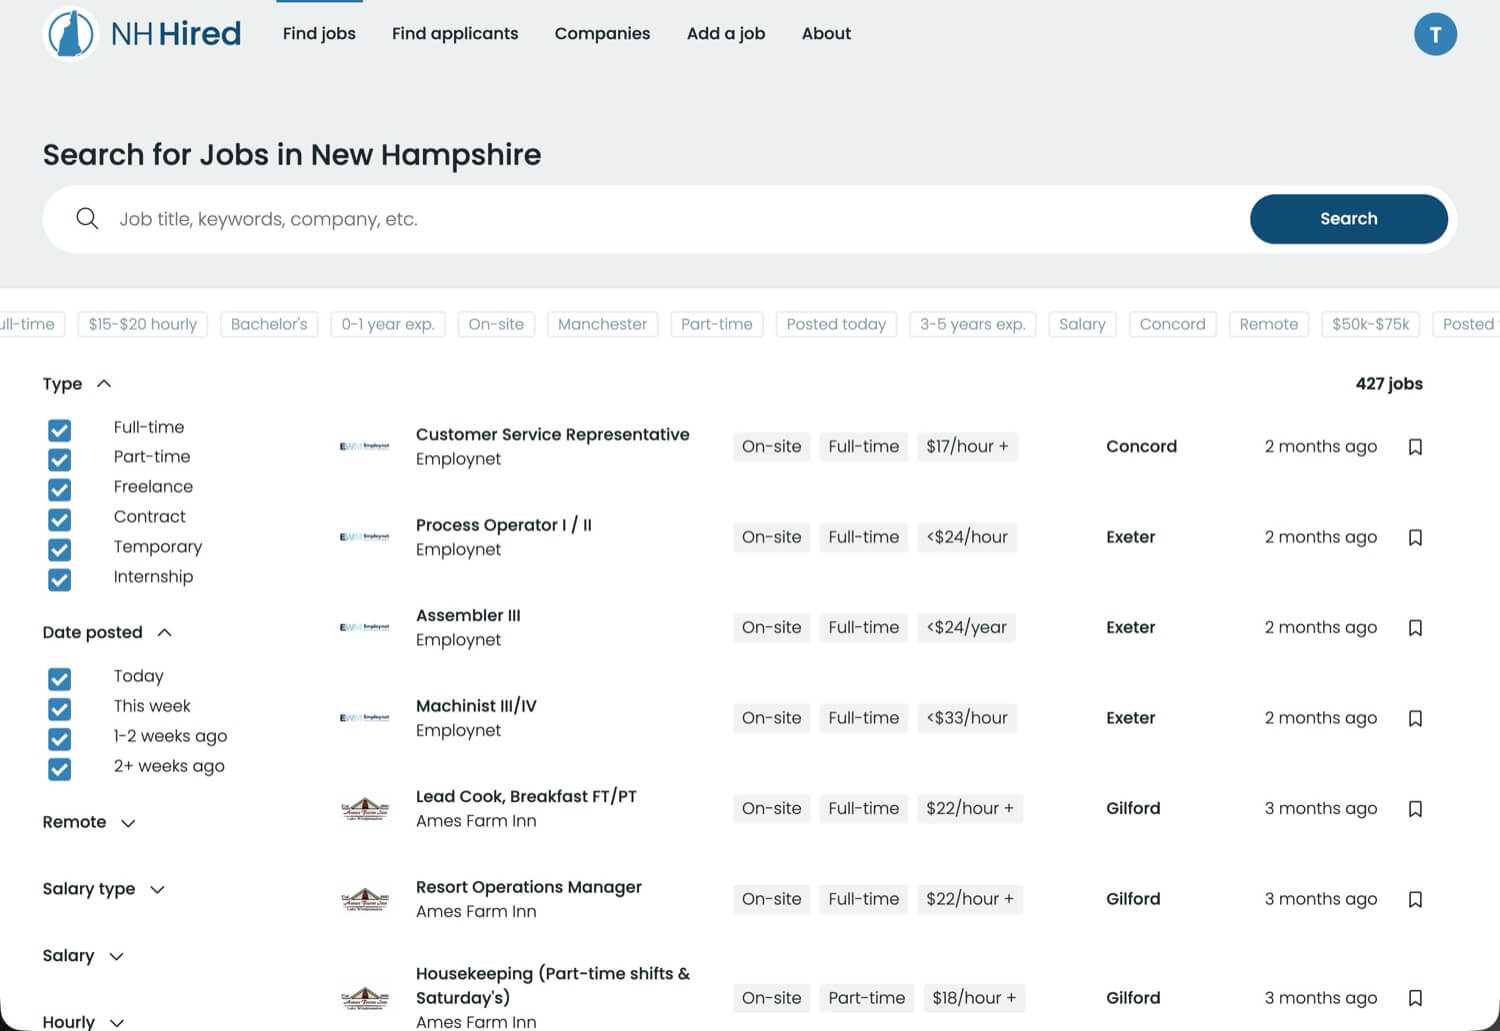Apply the On-site quick filter chip

tap(496, 324)
